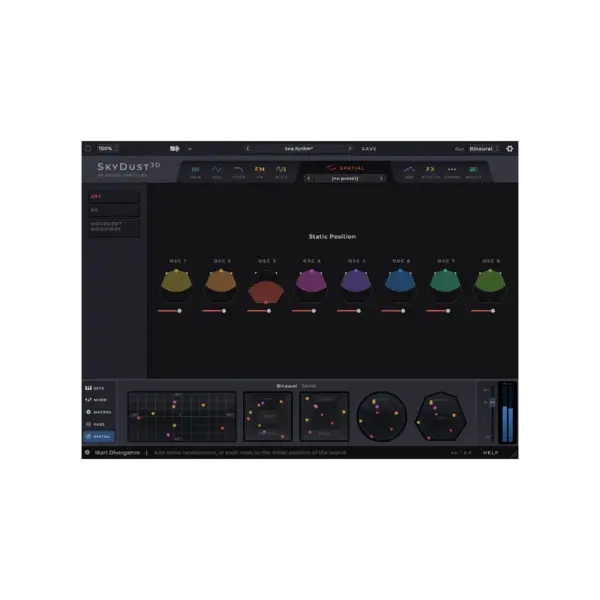
Task: Open the Out Binaural output dropdown
Action: pyautogui.click(x=484, y=149)
